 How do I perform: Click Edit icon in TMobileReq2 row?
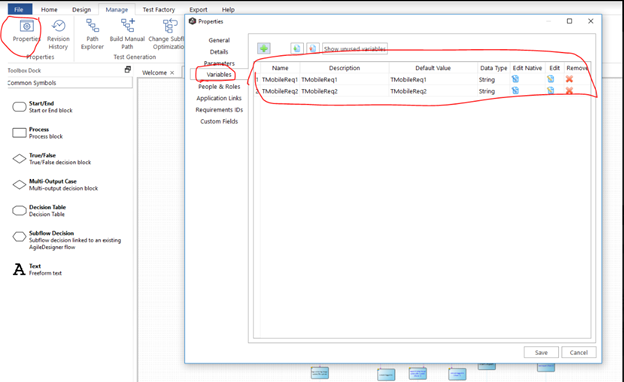(550, 91)
